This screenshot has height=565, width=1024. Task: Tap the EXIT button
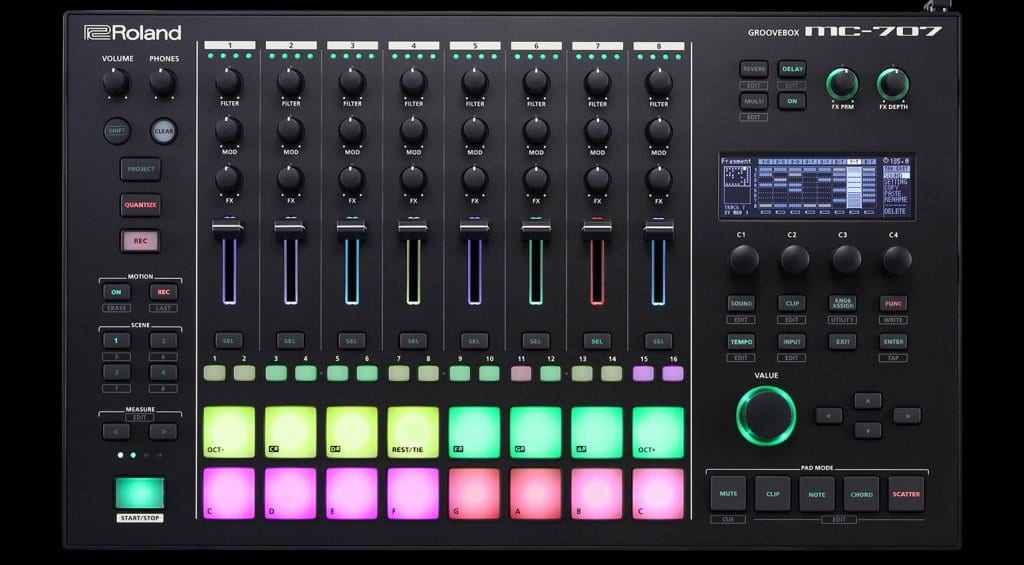pos(842,342)
